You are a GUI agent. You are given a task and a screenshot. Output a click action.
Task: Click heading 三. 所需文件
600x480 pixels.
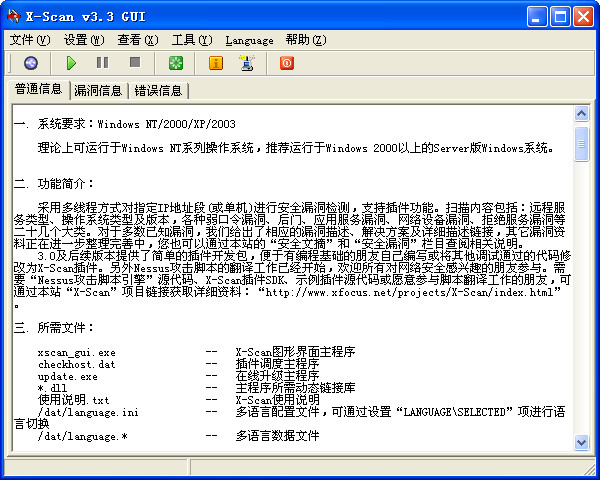pos(54,328)
